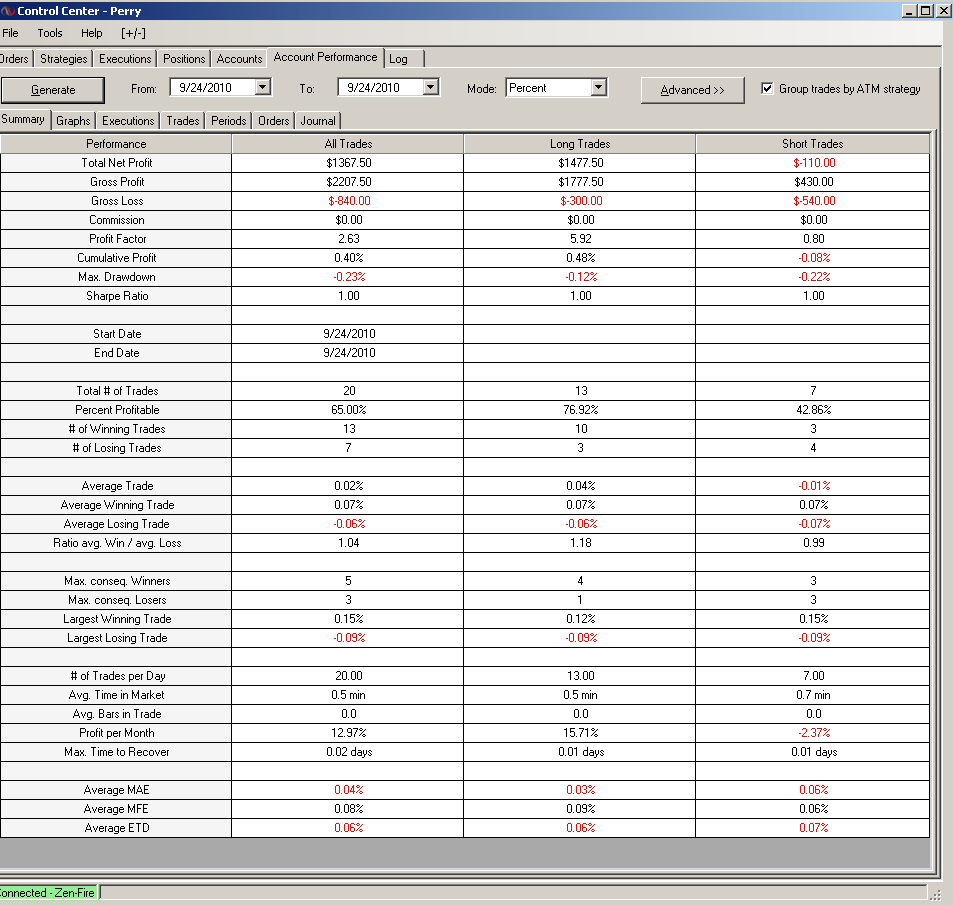The width and height of the screenshot is (953, 905).
Task: Click the Gross Loss value $-840.00
Action: coord(349,201)
